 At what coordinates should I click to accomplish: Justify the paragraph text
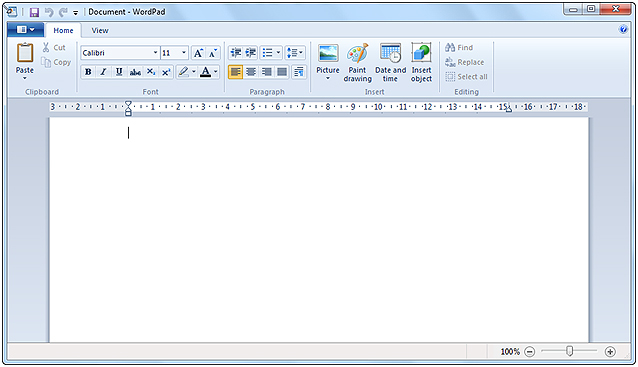point(282,72)
